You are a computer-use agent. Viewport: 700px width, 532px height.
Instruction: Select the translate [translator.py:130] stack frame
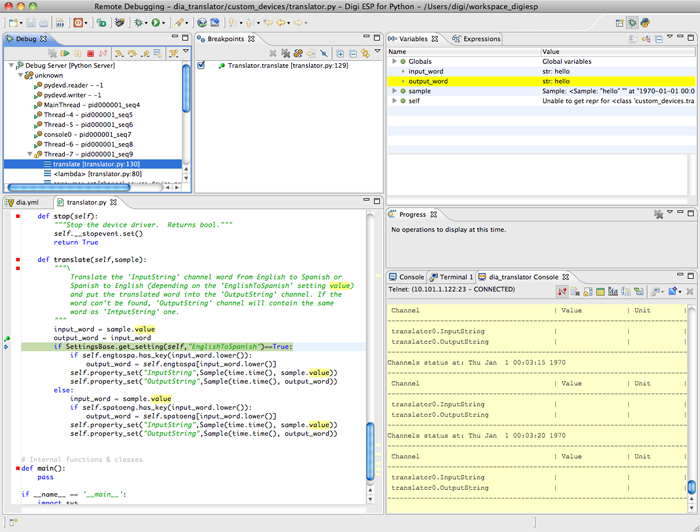click(92, 164)
